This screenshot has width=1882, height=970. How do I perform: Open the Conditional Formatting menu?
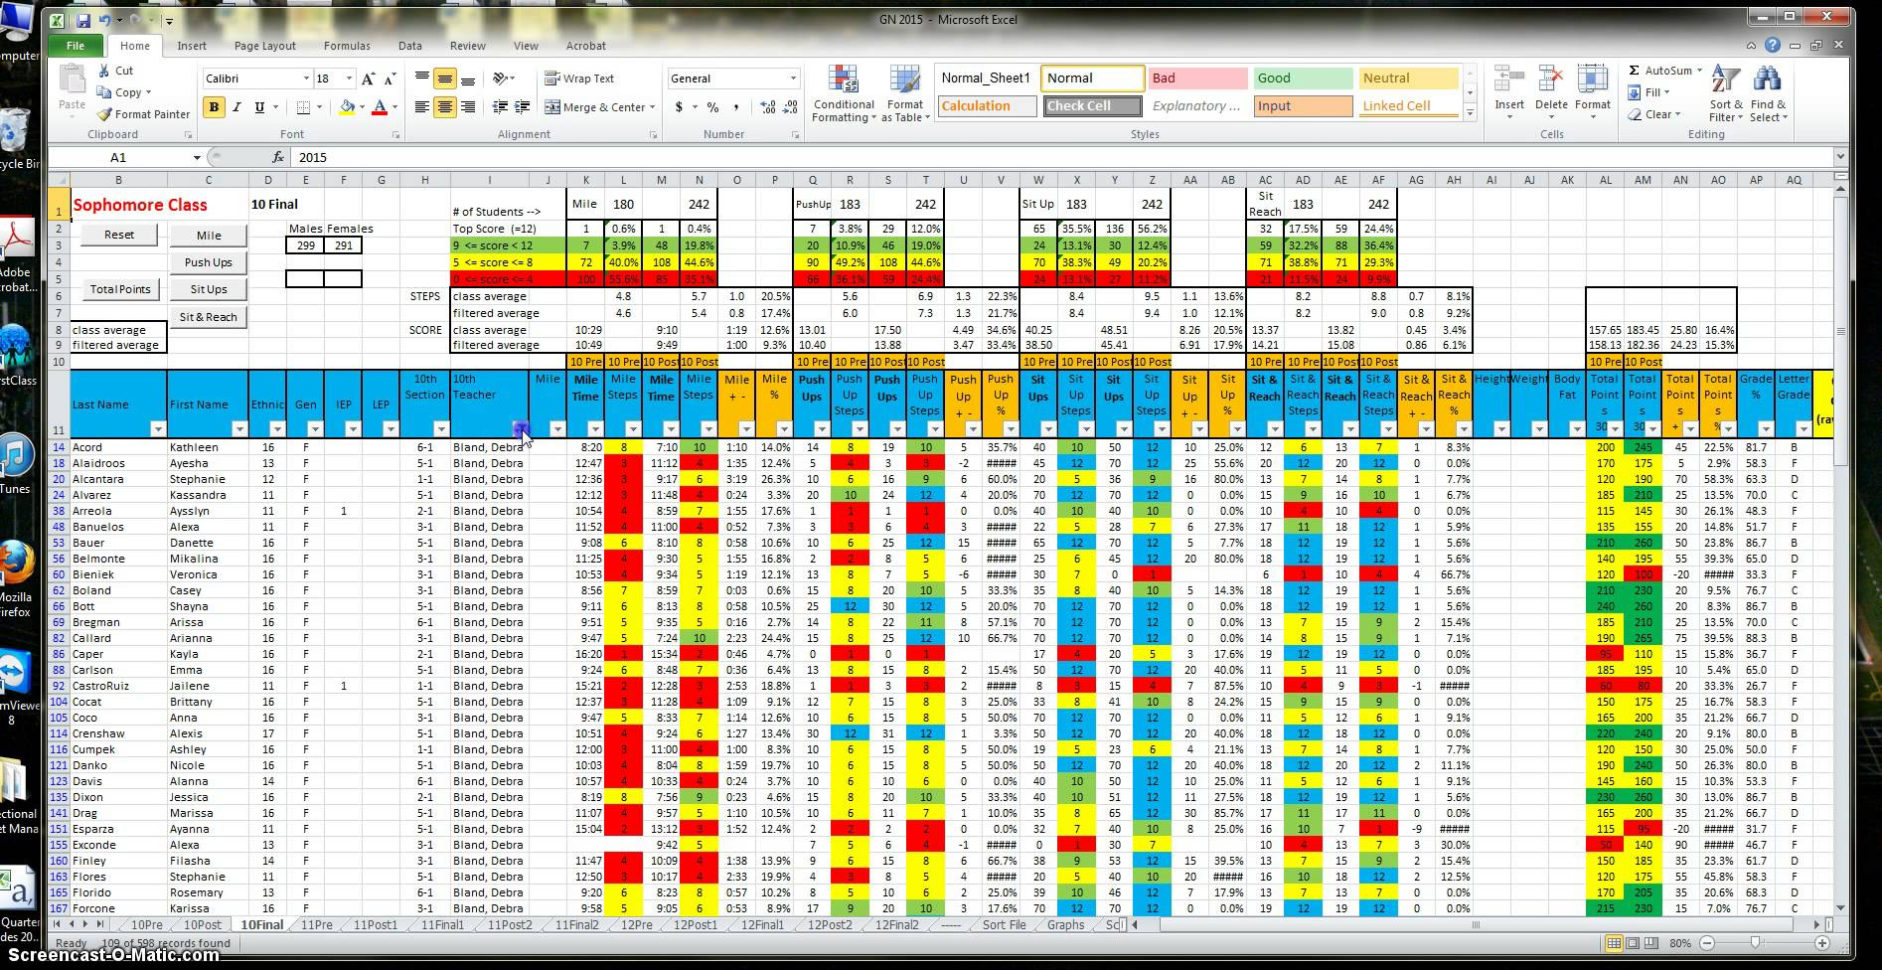[842, 95]
